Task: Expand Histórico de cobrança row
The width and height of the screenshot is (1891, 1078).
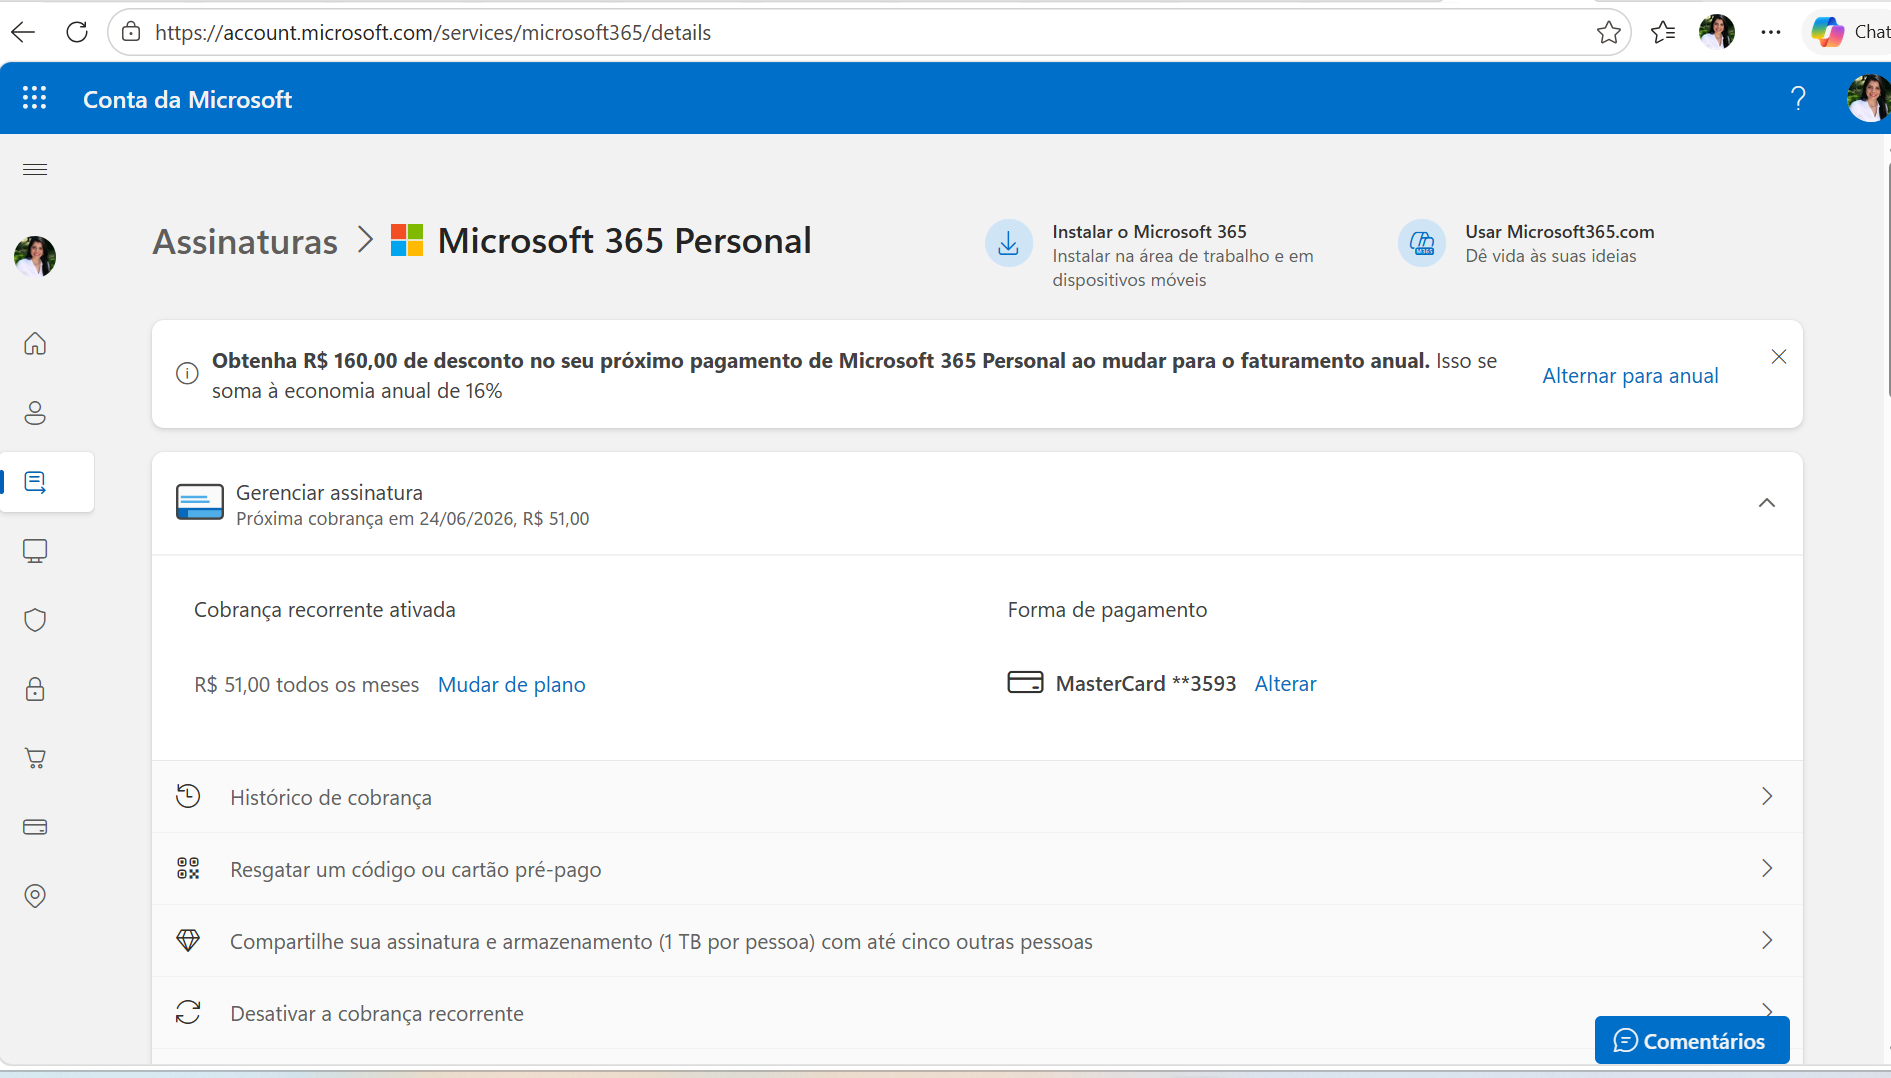Action: point(977,797)
